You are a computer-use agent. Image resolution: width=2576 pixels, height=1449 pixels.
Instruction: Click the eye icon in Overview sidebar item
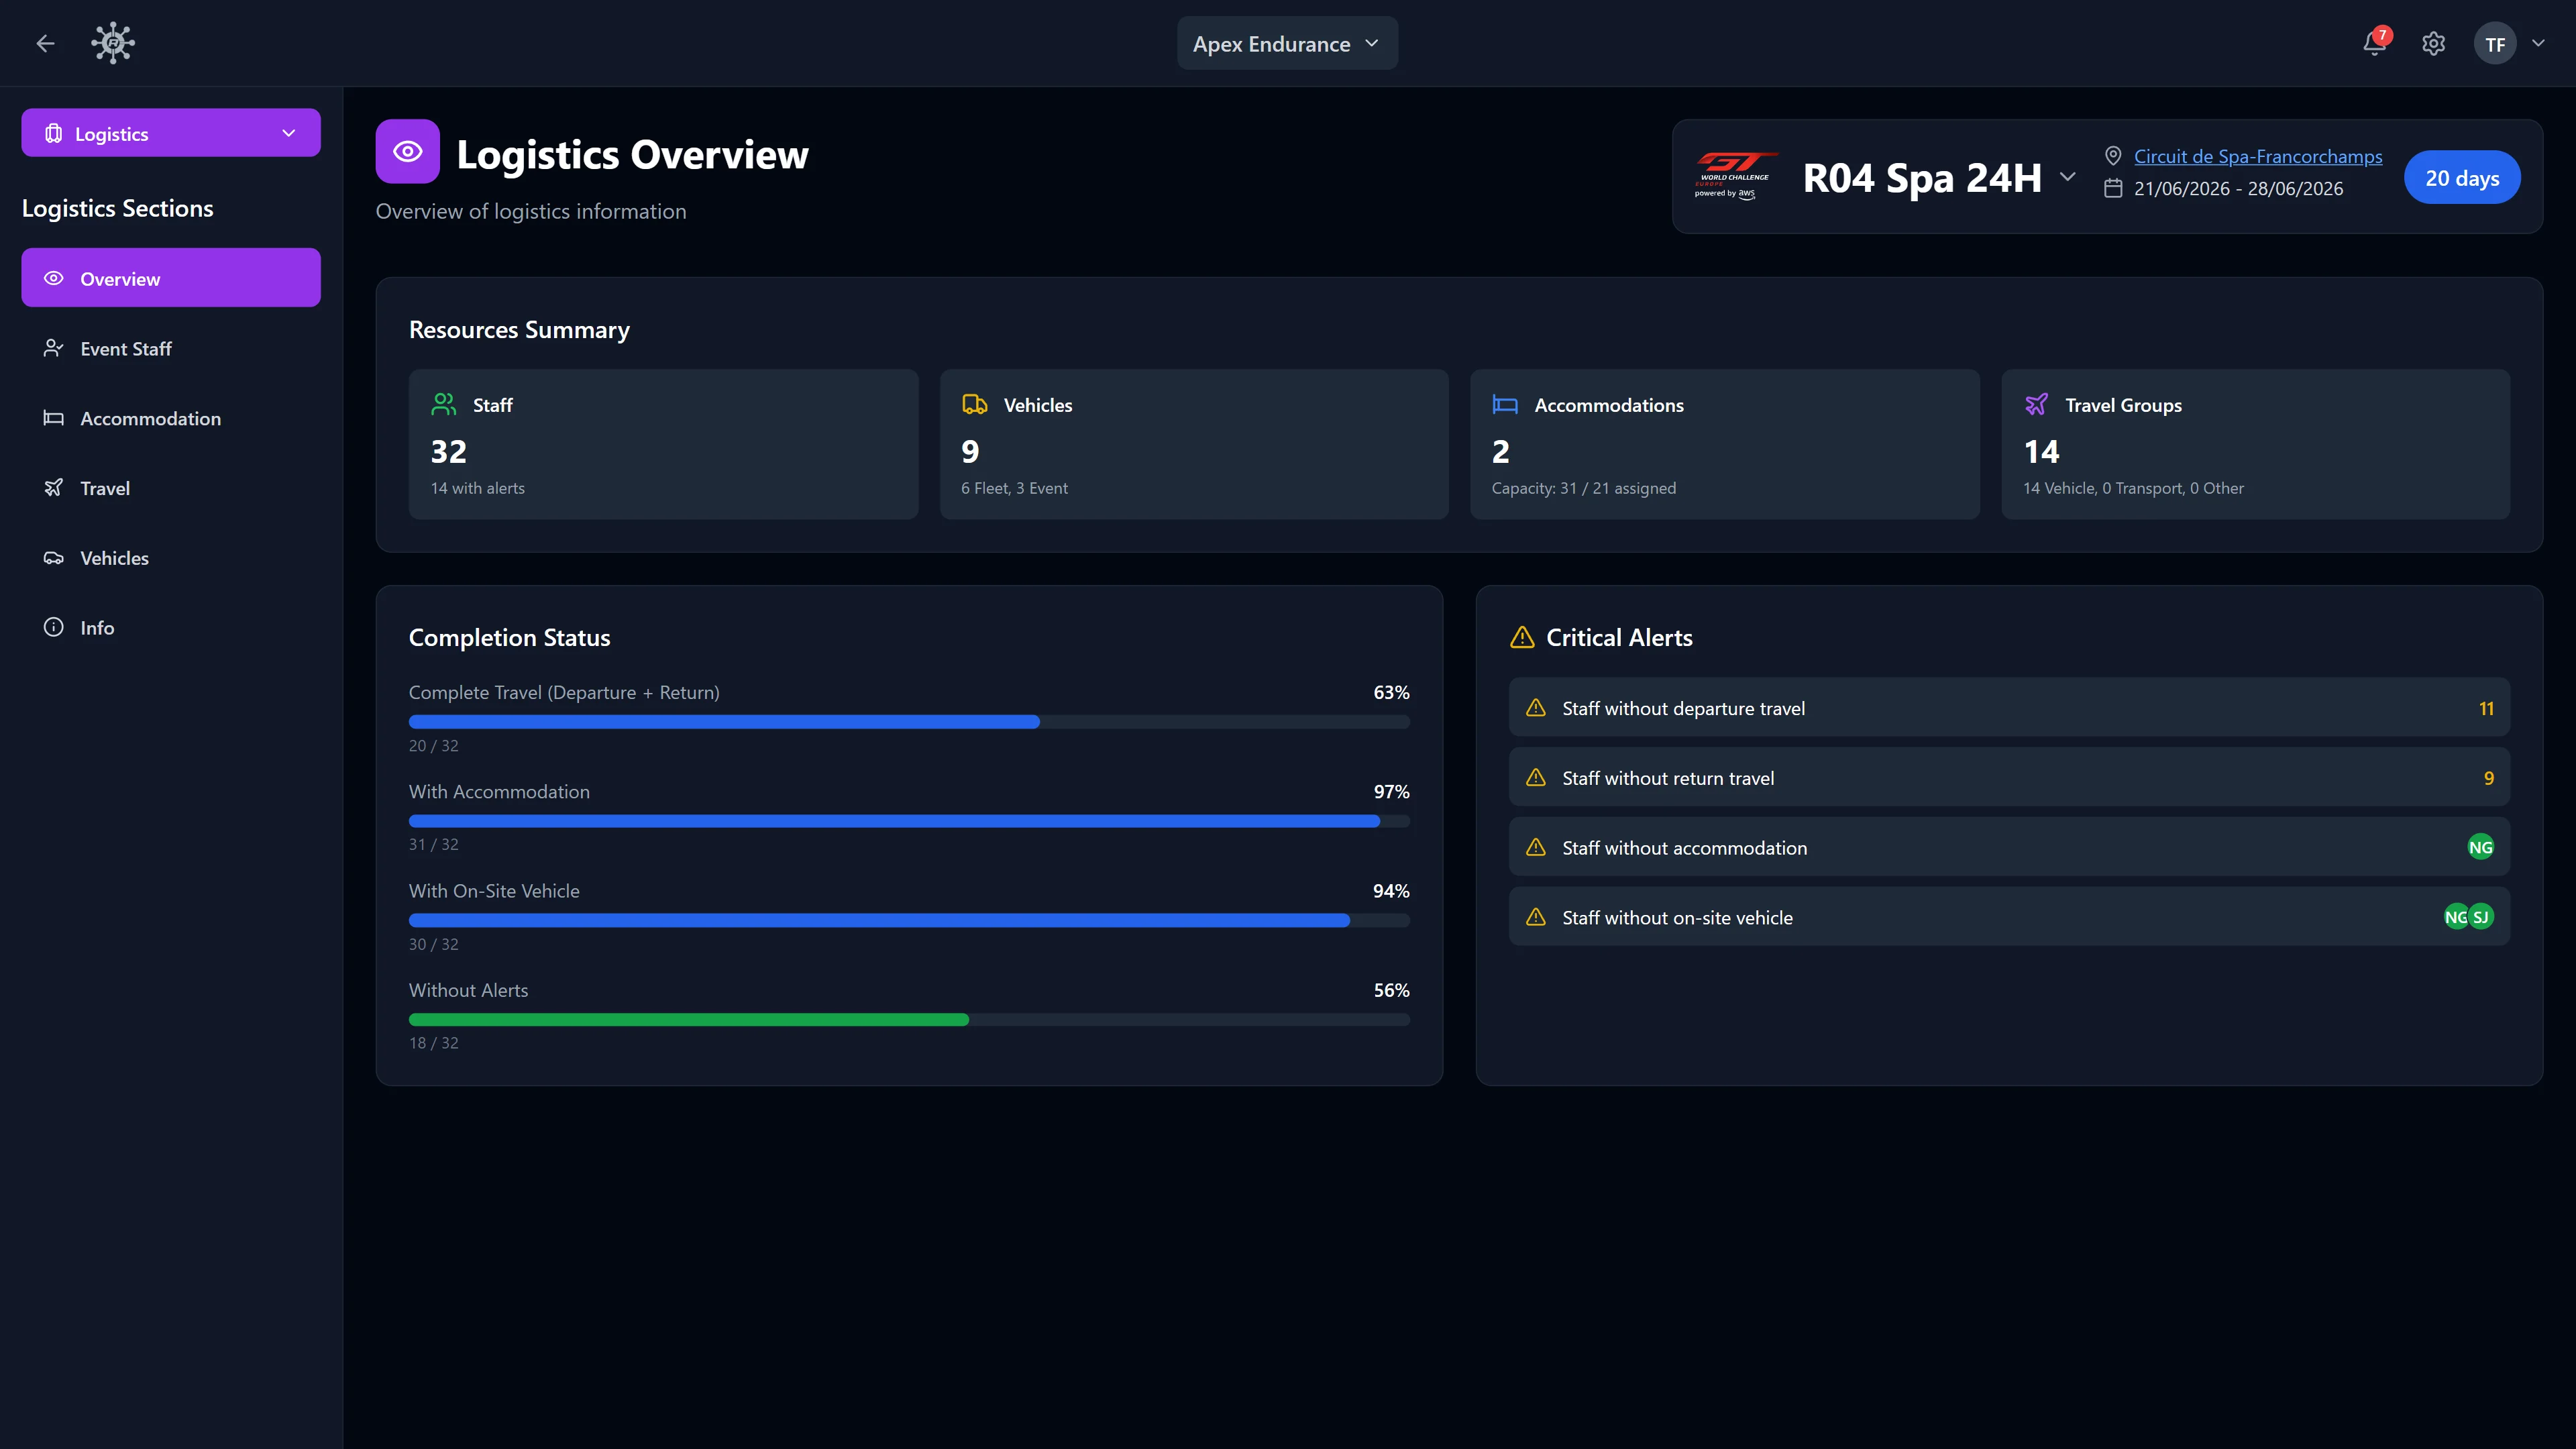54,278
